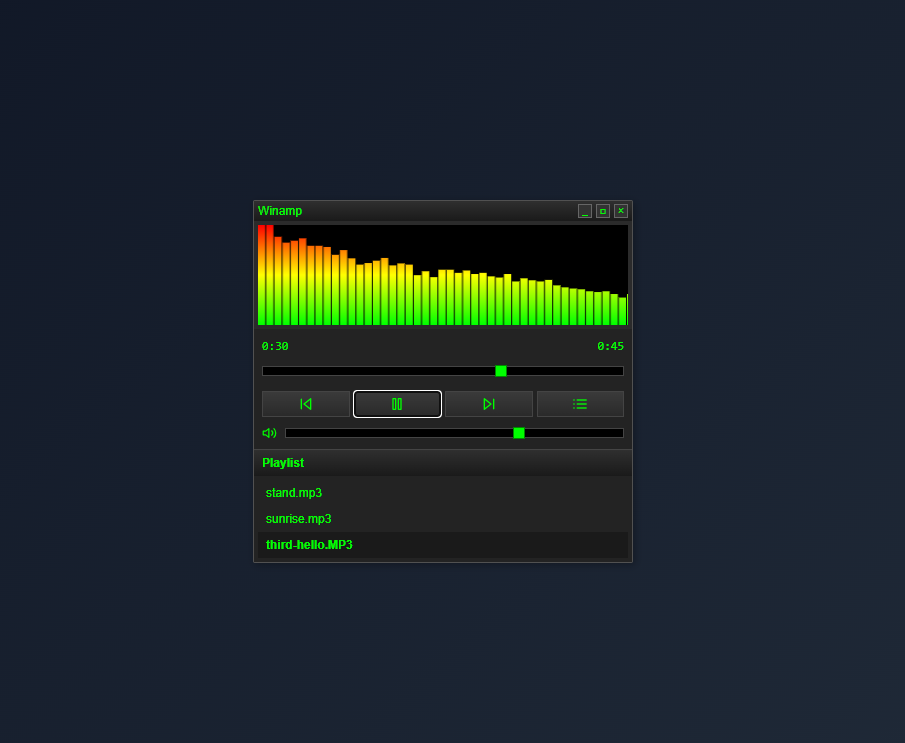Pause the currently playing song
Viewport: 905px width, 743px height.
point(397,404)
